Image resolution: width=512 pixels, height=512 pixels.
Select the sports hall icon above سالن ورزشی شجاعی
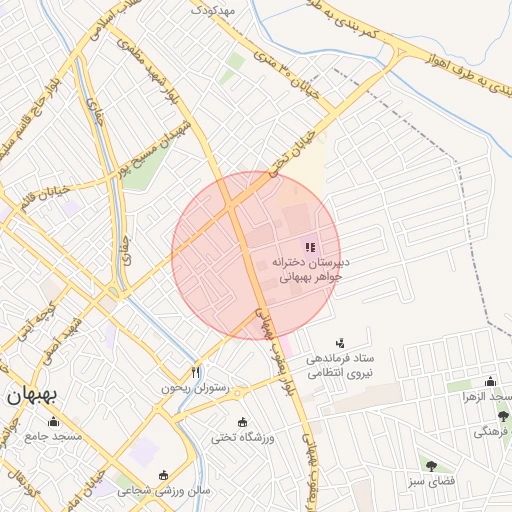163,475
